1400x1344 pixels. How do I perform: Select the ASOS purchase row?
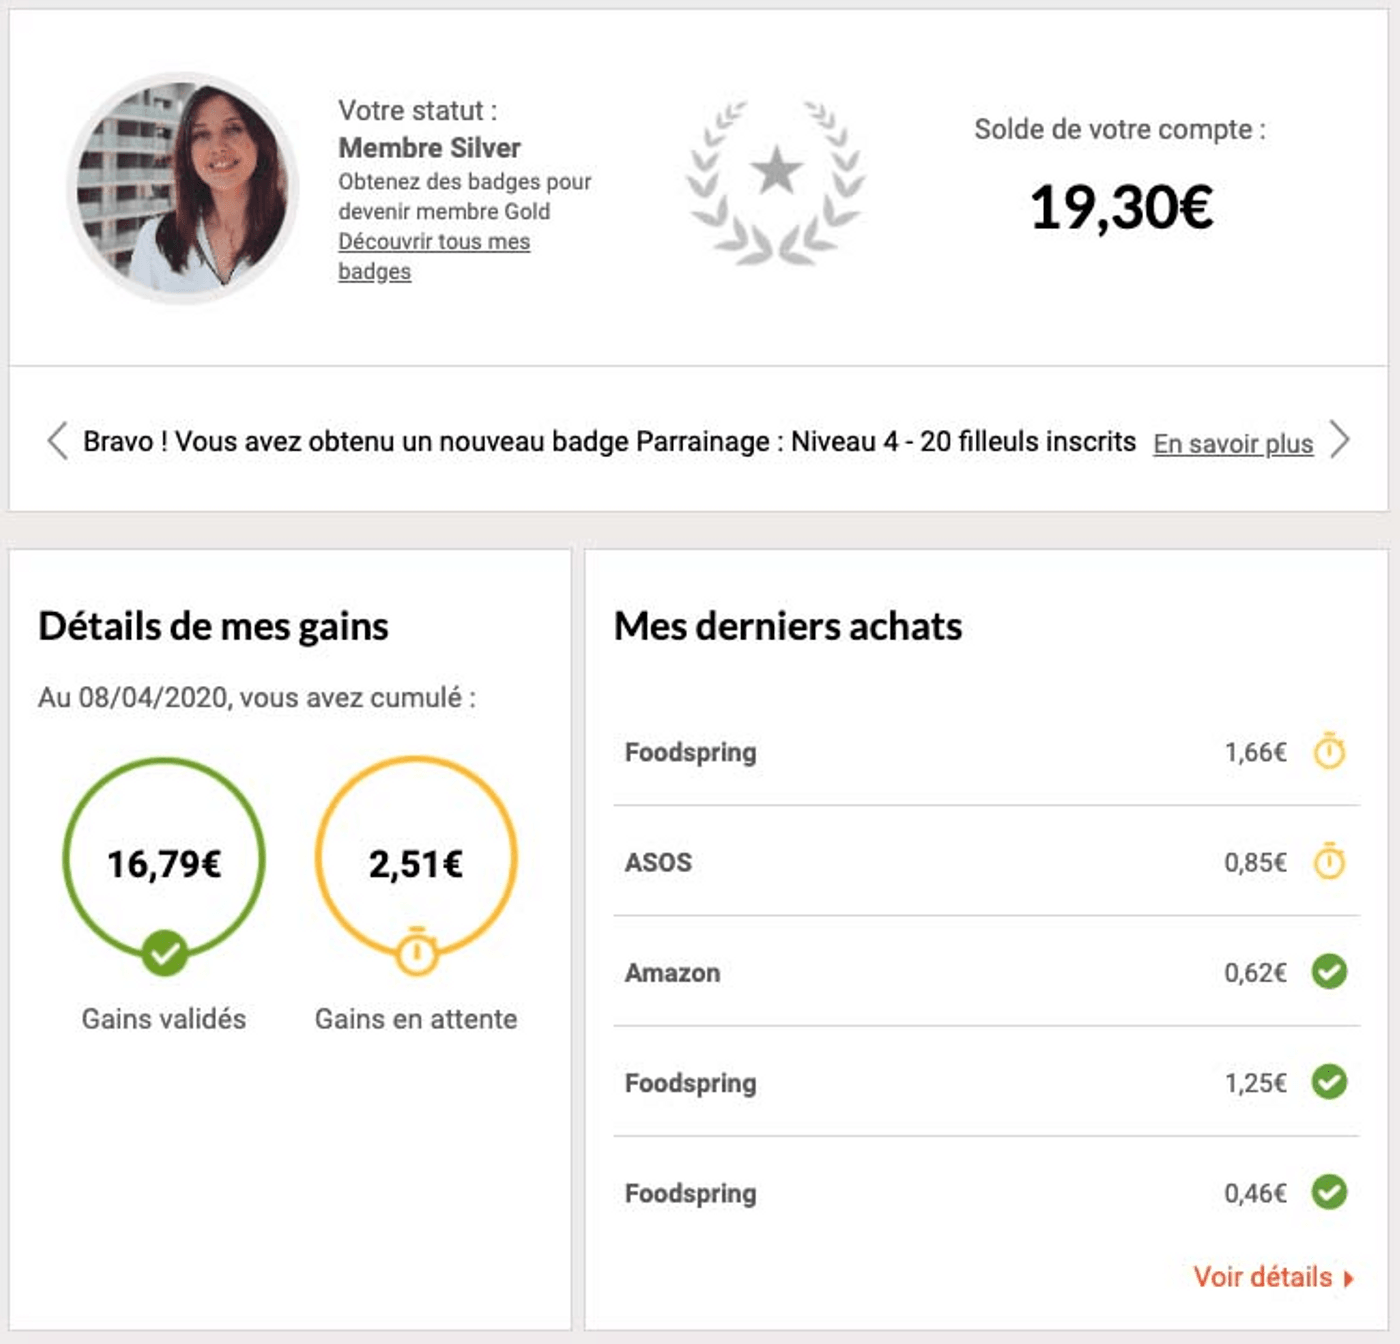(x=986, y=861)
